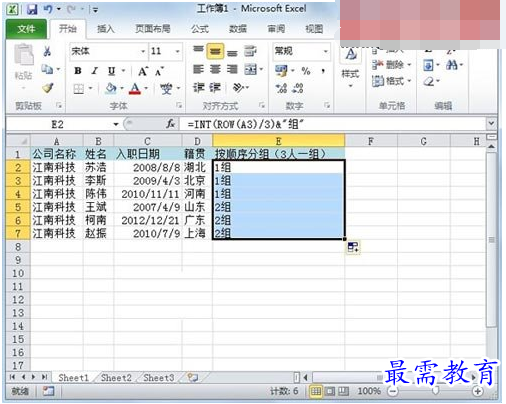Expand the Delete 删除 cells dropdown
Screen dimensions: 506x404
tap(409, 65)
